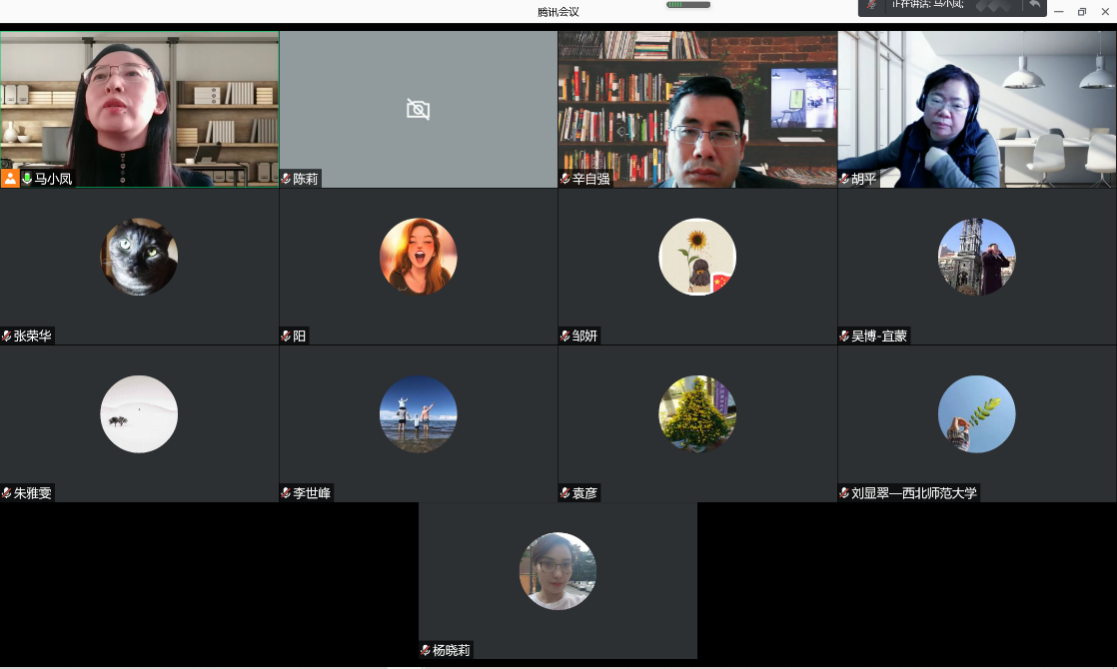Click the 袁彦 name label

point(585,493)
